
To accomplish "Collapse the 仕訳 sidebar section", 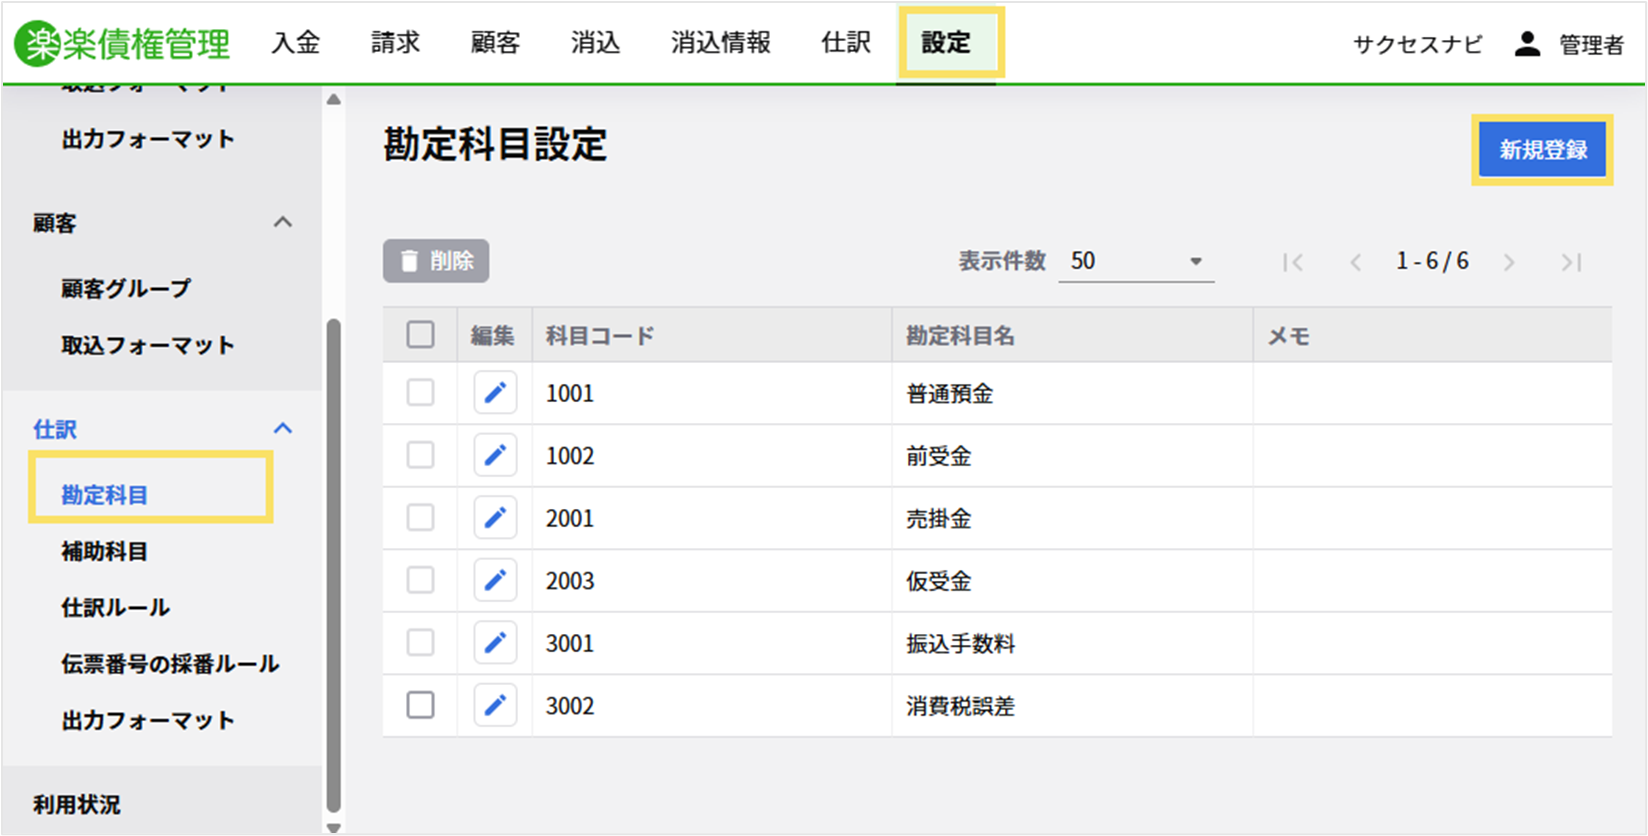I will (283, 429).
